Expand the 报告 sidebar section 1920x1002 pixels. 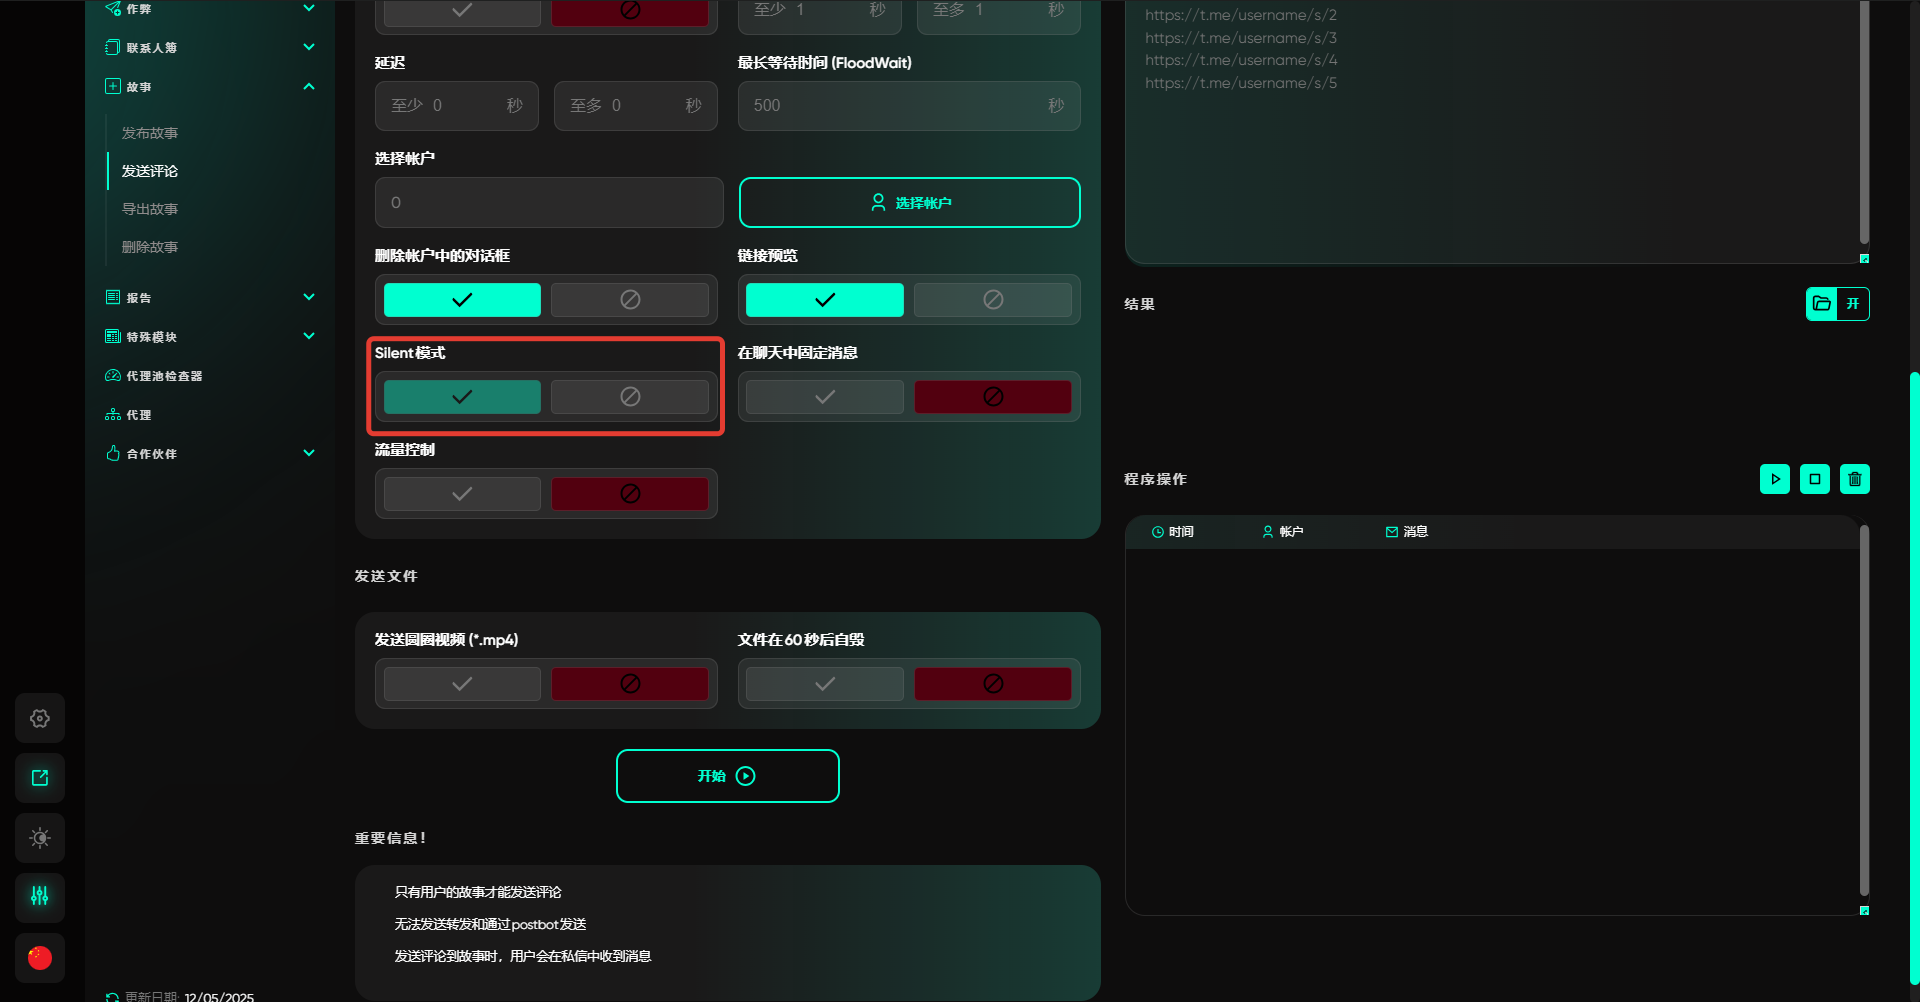pos(309,297)
